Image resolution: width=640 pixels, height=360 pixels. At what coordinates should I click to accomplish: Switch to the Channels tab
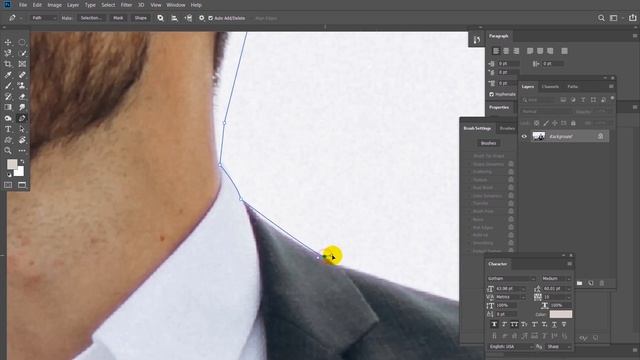tap(550, 87)
